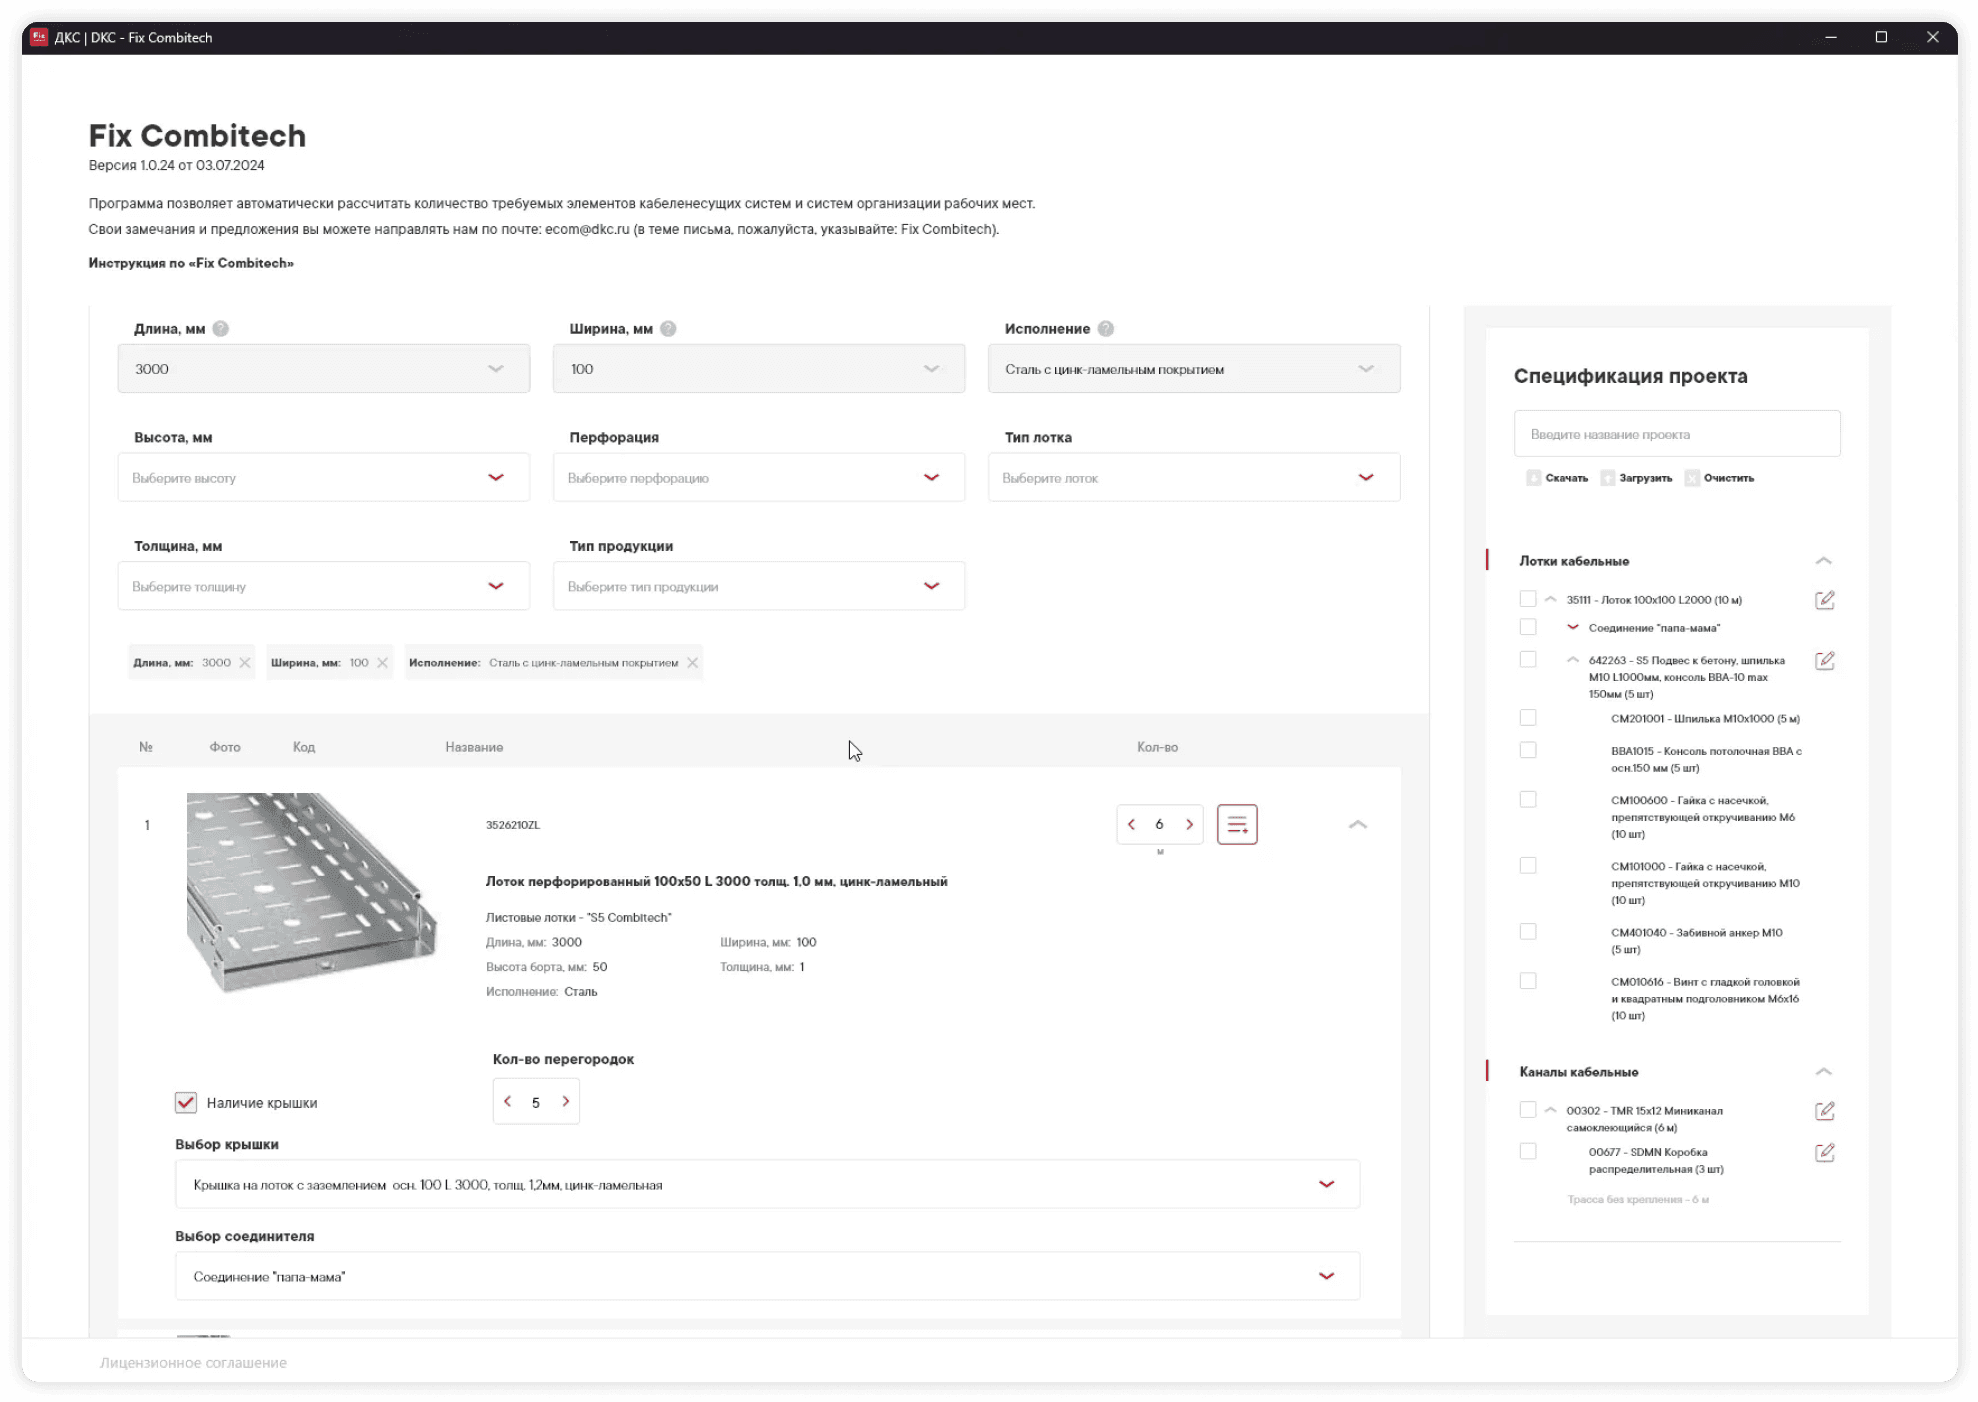This screenshot has height=1402, width=1978.
Task: Collapse the 35111 Лоток tree item
Action: click(1550, 599)
